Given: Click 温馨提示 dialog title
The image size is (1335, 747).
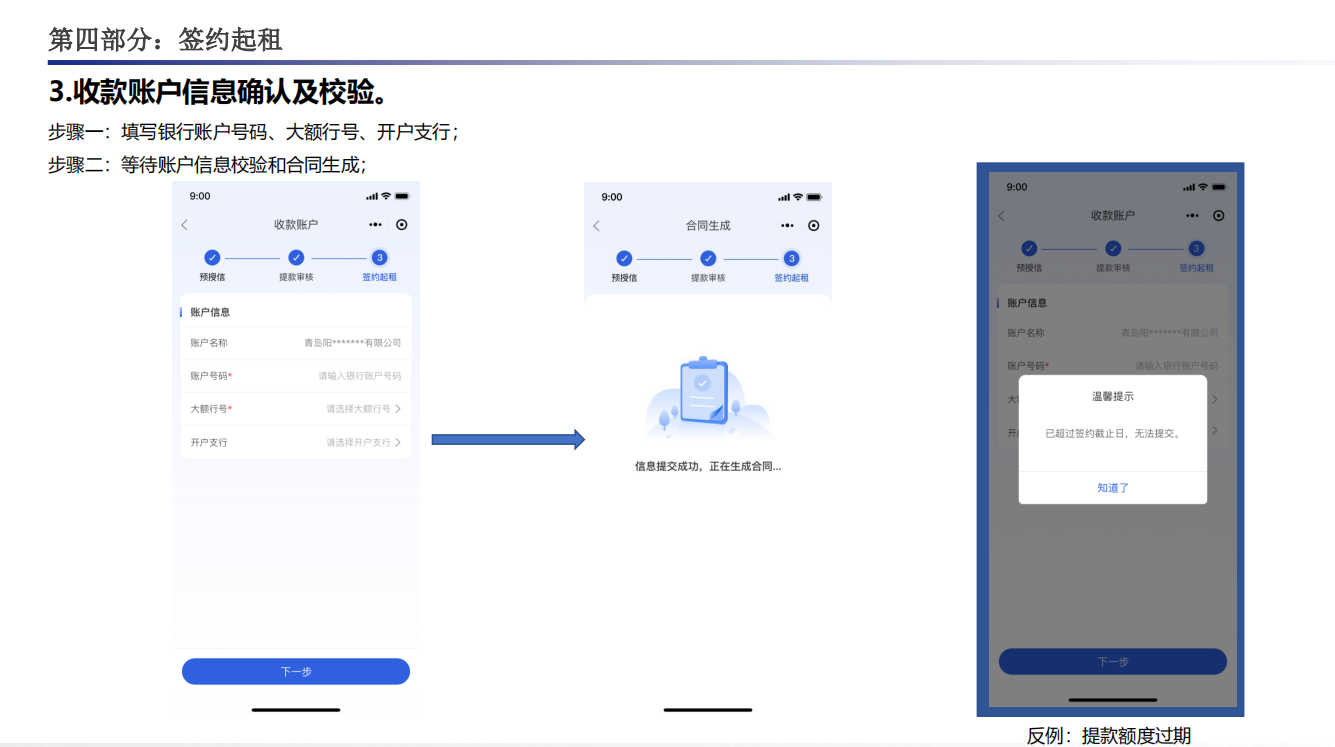Looking at the screenshot, I should [1113, 397].
